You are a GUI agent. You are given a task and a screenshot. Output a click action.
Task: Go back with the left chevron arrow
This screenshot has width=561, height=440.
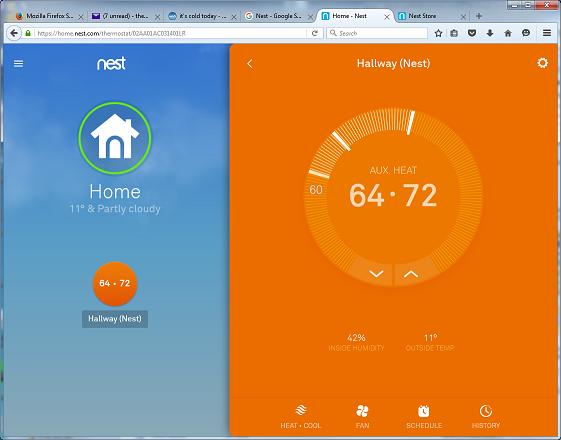250,64
